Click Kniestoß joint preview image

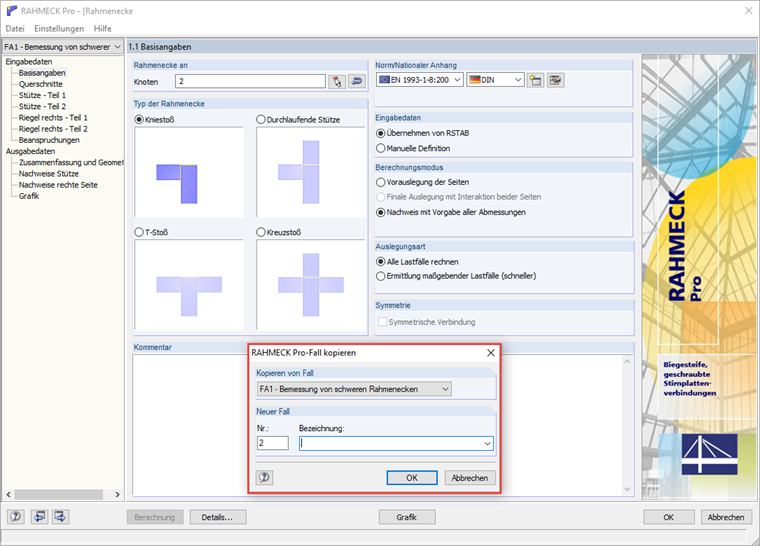click(x=189, y=172)
